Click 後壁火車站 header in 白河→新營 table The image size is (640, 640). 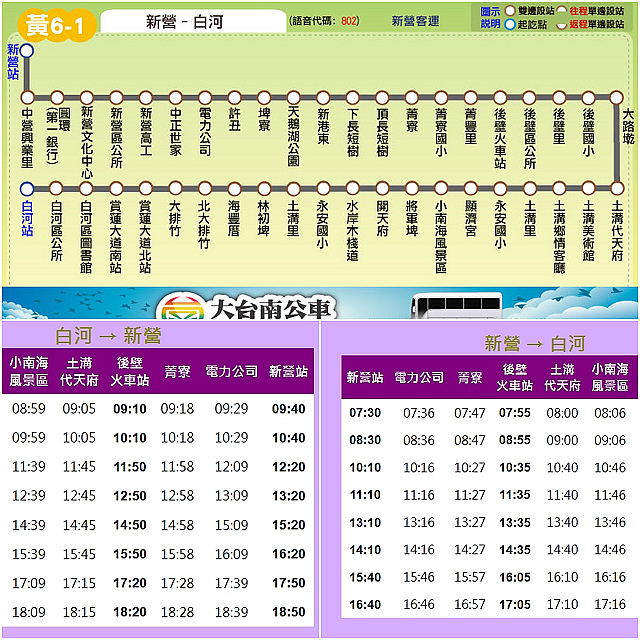[x=129, y=371]
